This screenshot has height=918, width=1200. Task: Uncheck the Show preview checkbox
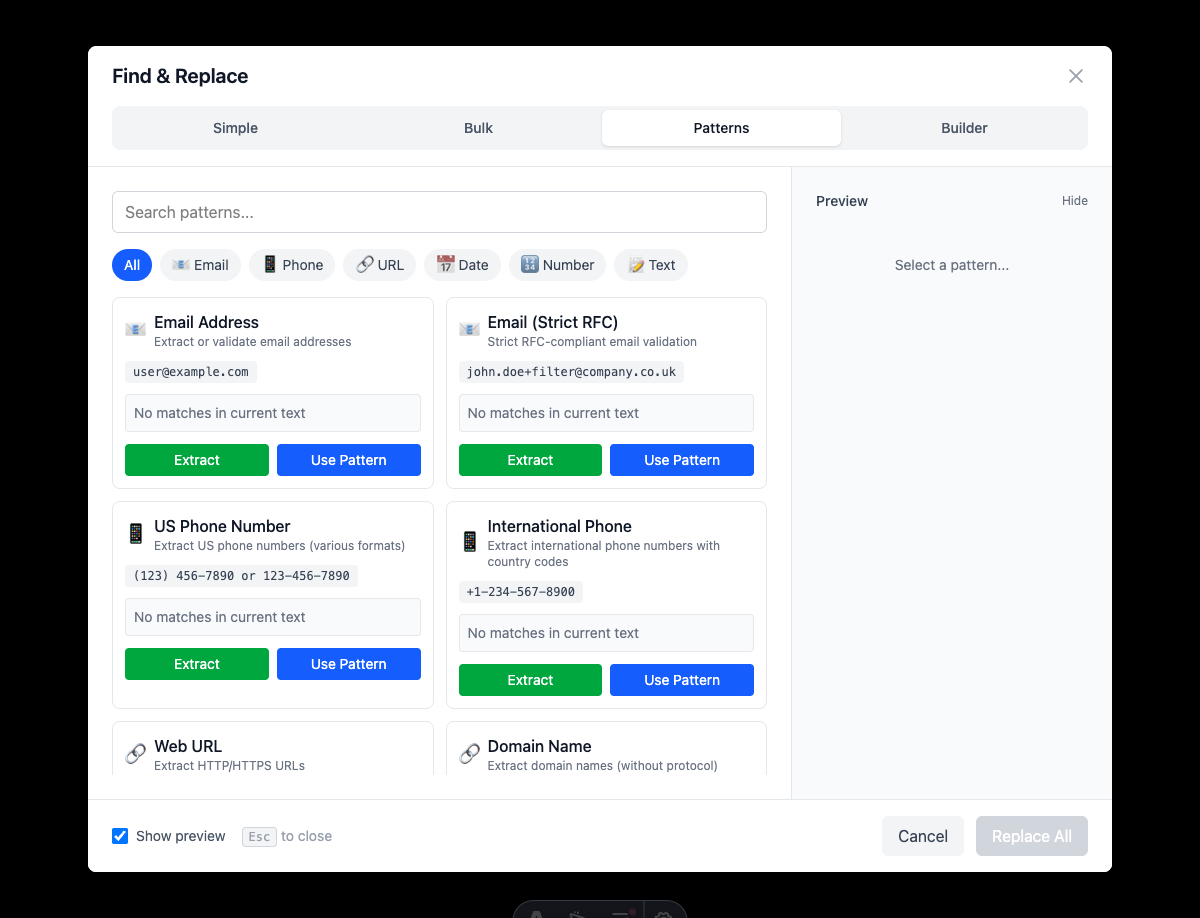coord(120,836)
